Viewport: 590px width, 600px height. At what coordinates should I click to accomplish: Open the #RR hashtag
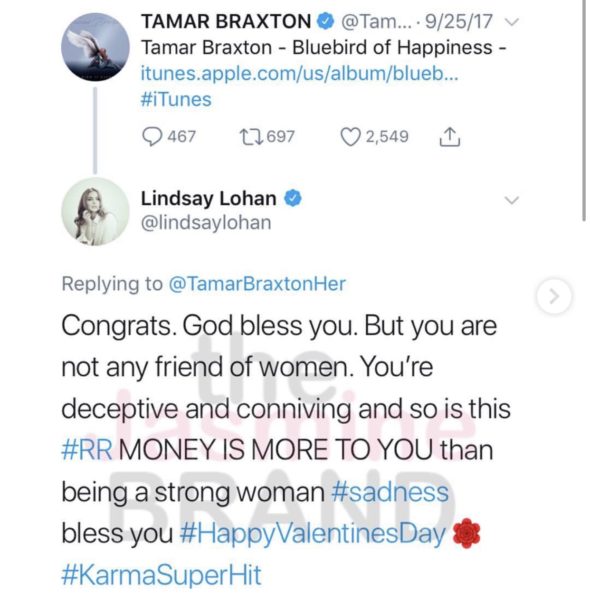click(87, 449)
